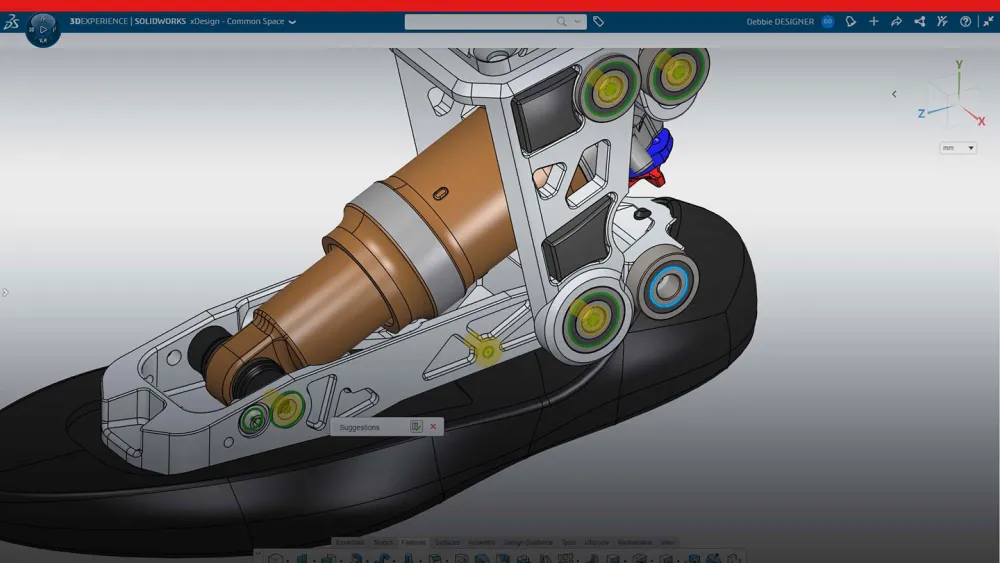This screenshot has height=563, width=1000.
Task: Switch to the Sketch tab
Action: [383, 543]
